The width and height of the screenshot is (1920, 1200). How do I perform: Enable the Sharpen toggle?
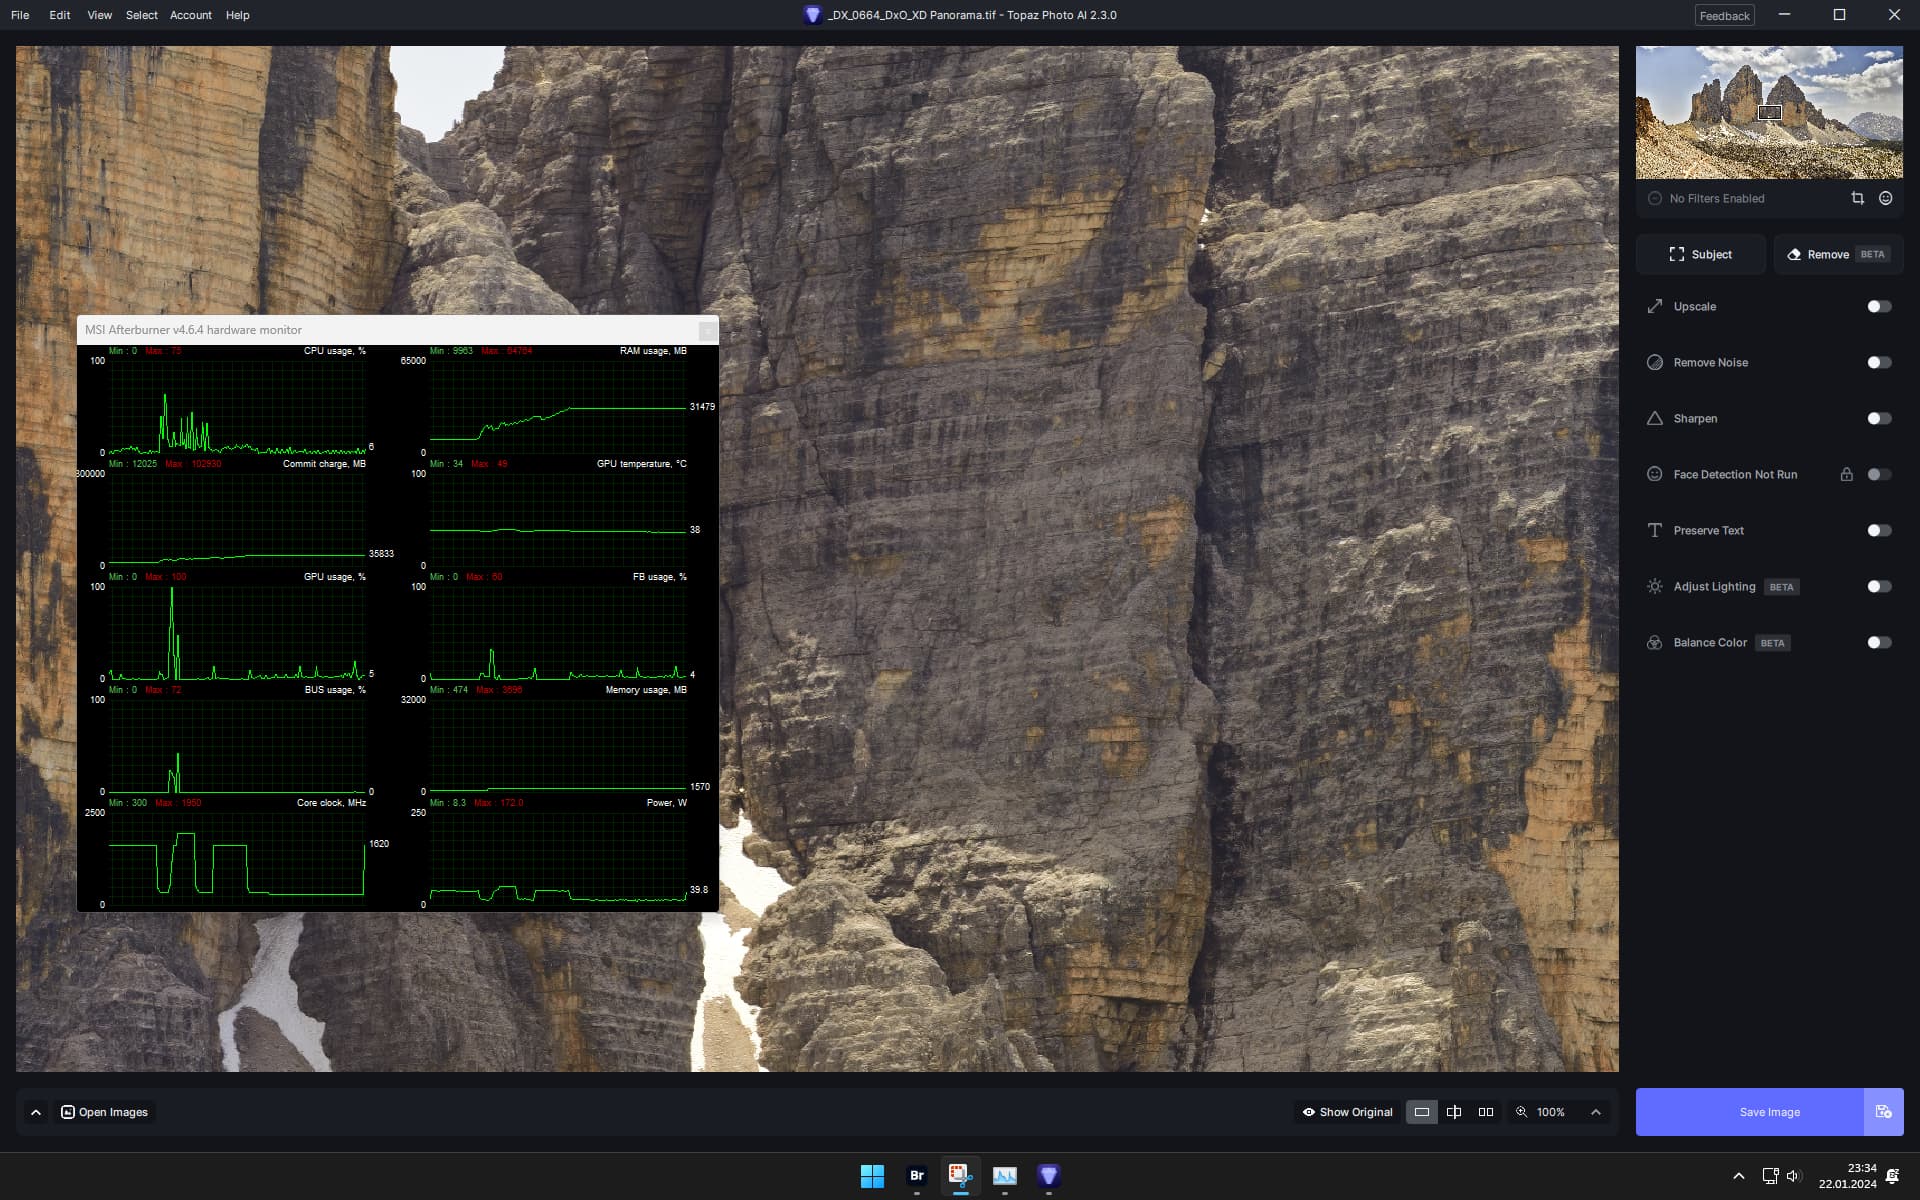[x=1878, y=418]
